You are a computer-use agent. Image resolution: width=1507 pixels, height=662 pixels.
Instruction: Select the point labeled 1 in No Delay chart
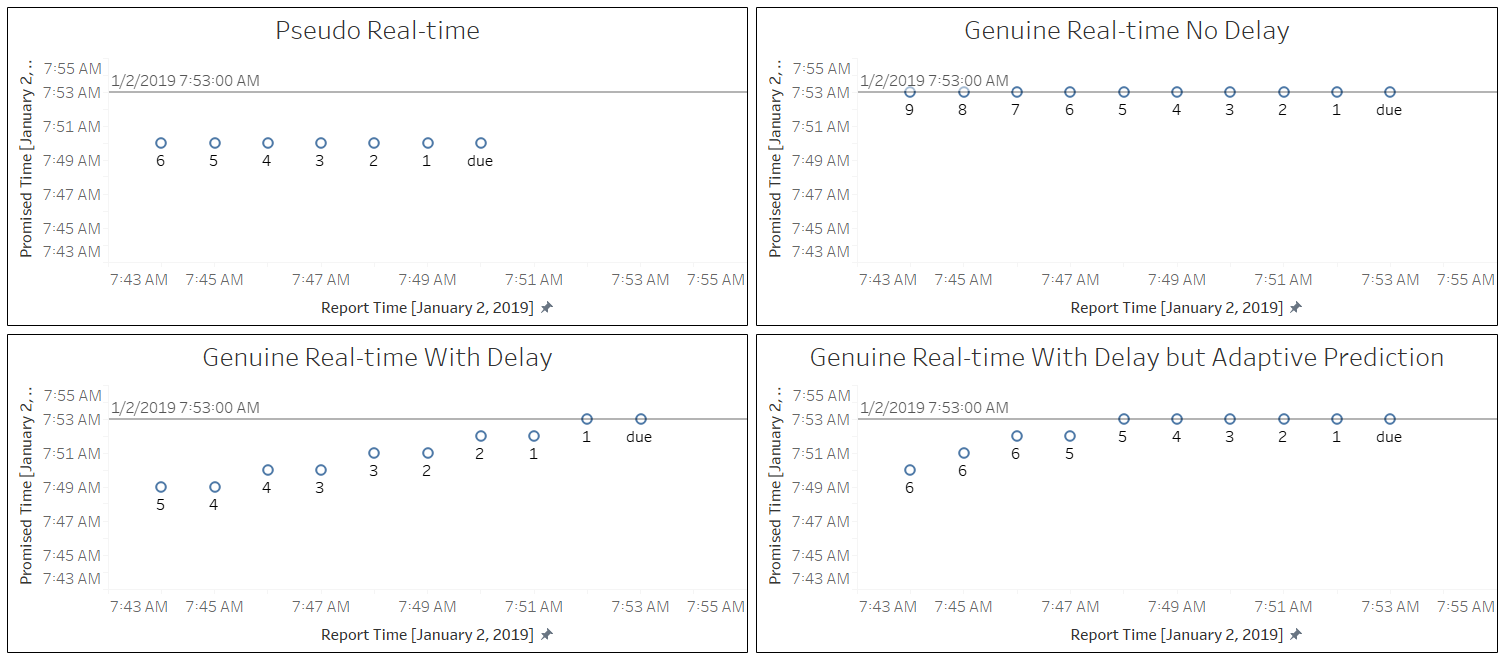pos(1337,92)
